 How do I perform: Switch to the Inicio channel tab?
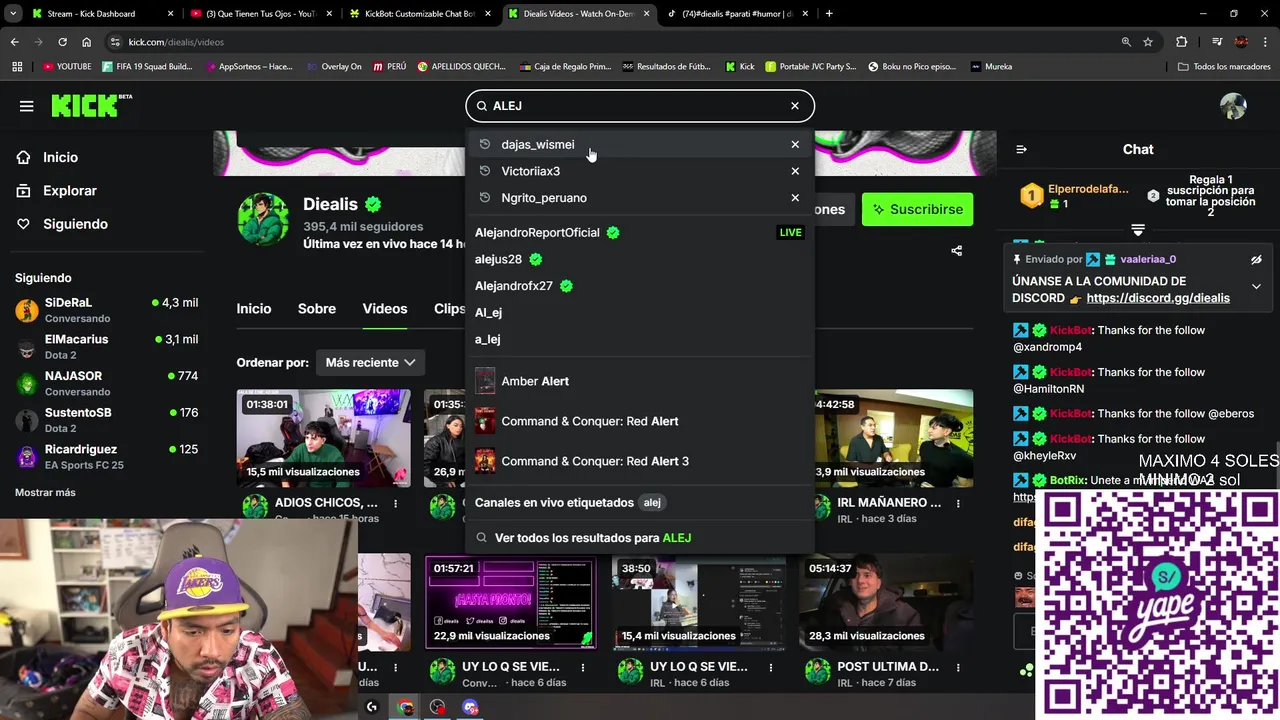coord(254,309)
